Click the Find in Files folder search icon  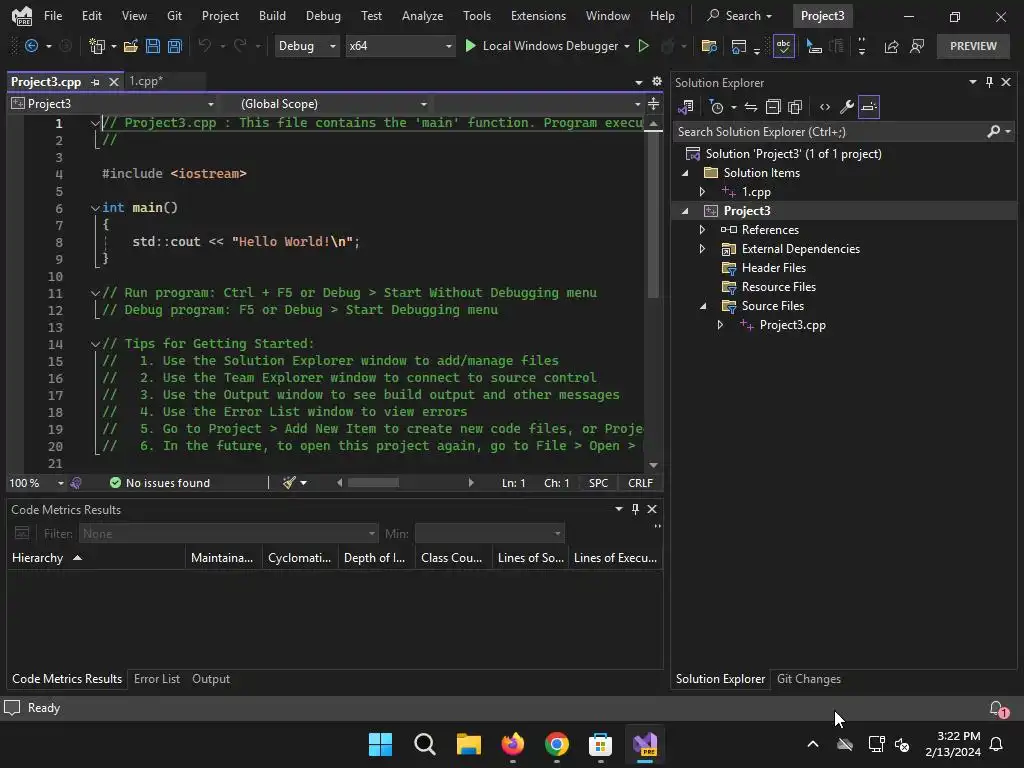pos(709,46)
